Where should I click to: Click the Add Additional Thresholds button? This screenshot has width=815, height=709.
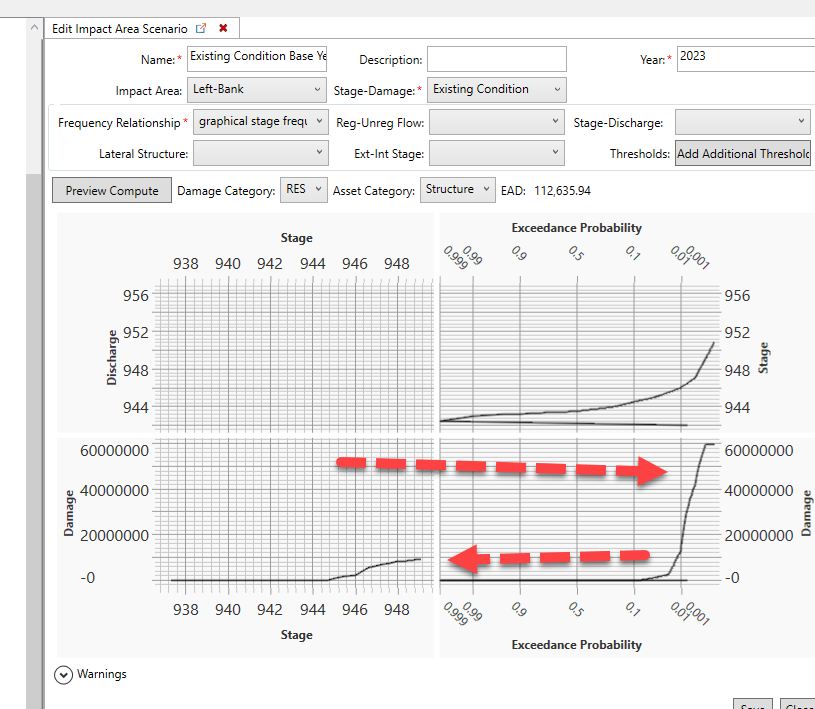745,155
